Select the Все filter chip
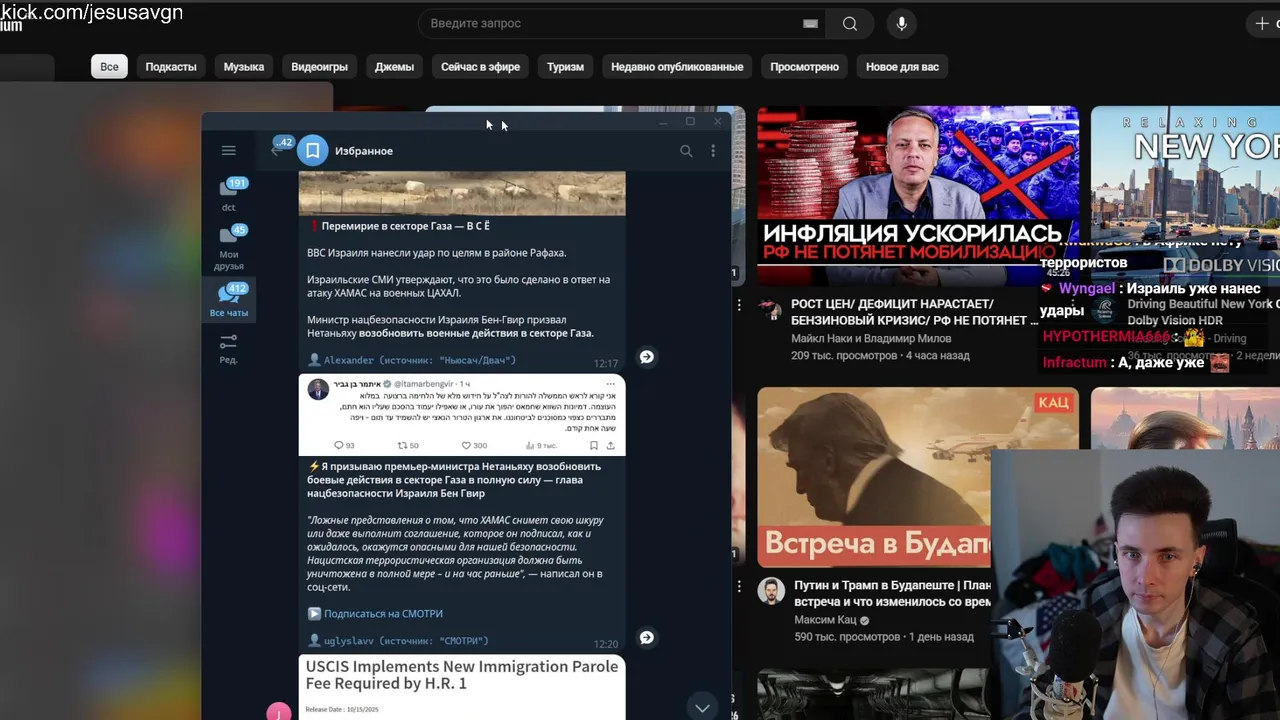The image size is (1280, 720). (x=109, y=67)
